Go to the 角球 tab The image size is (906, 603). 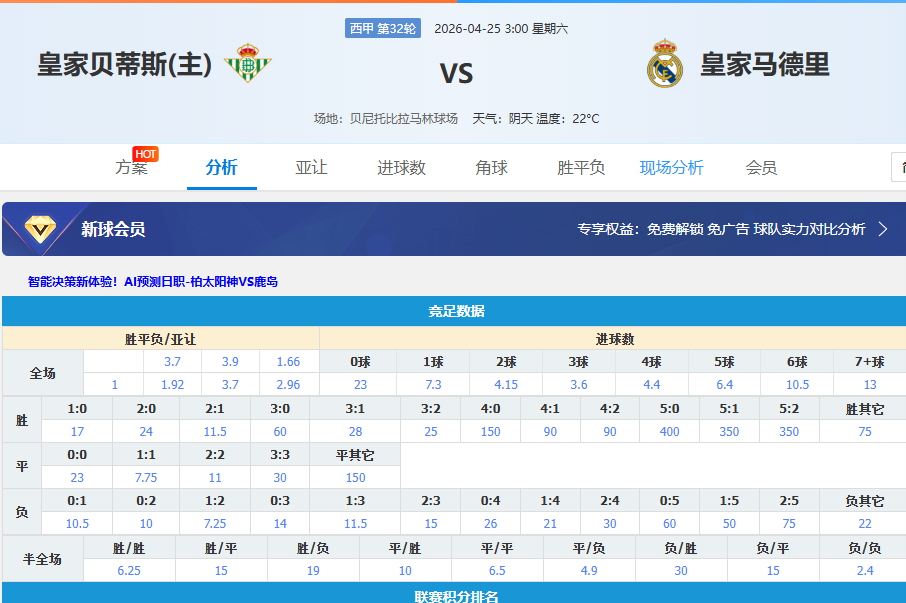click(x=491, y=168)
